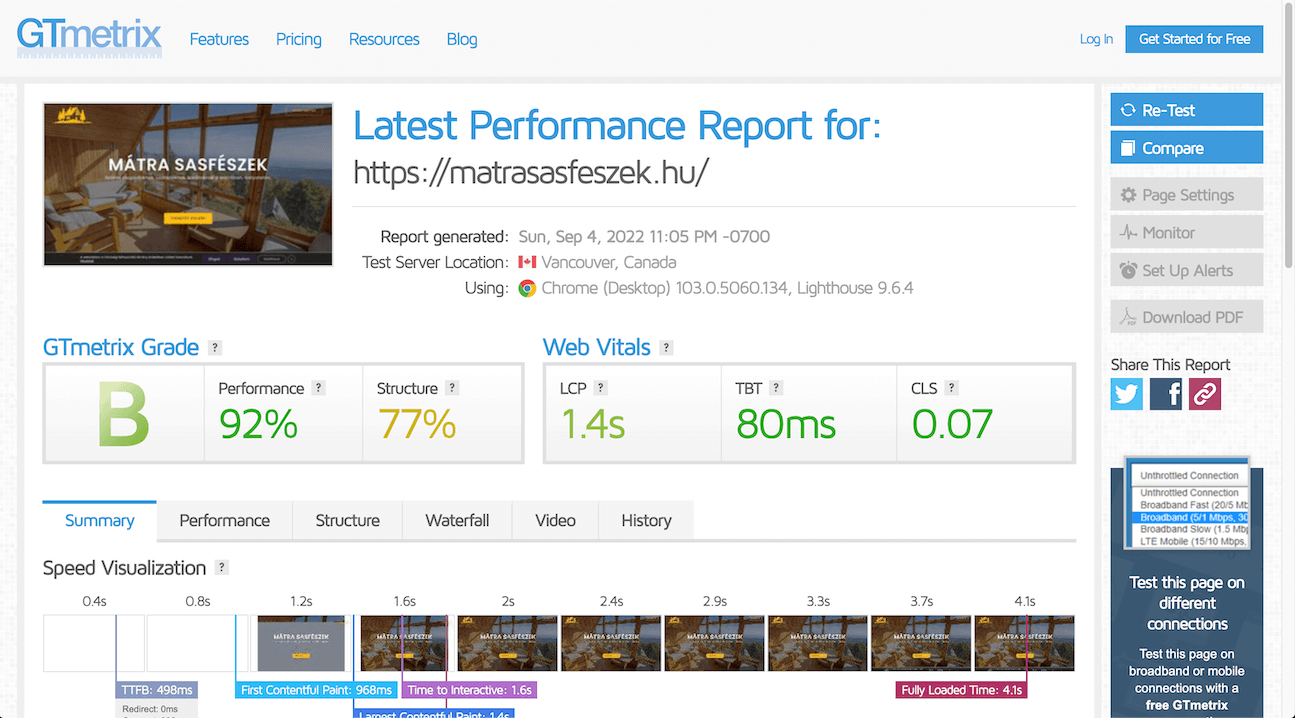Open Resources in top navigation
Image resolution: width=1295 pixels, height=718 pixels.
coord(384,39)
